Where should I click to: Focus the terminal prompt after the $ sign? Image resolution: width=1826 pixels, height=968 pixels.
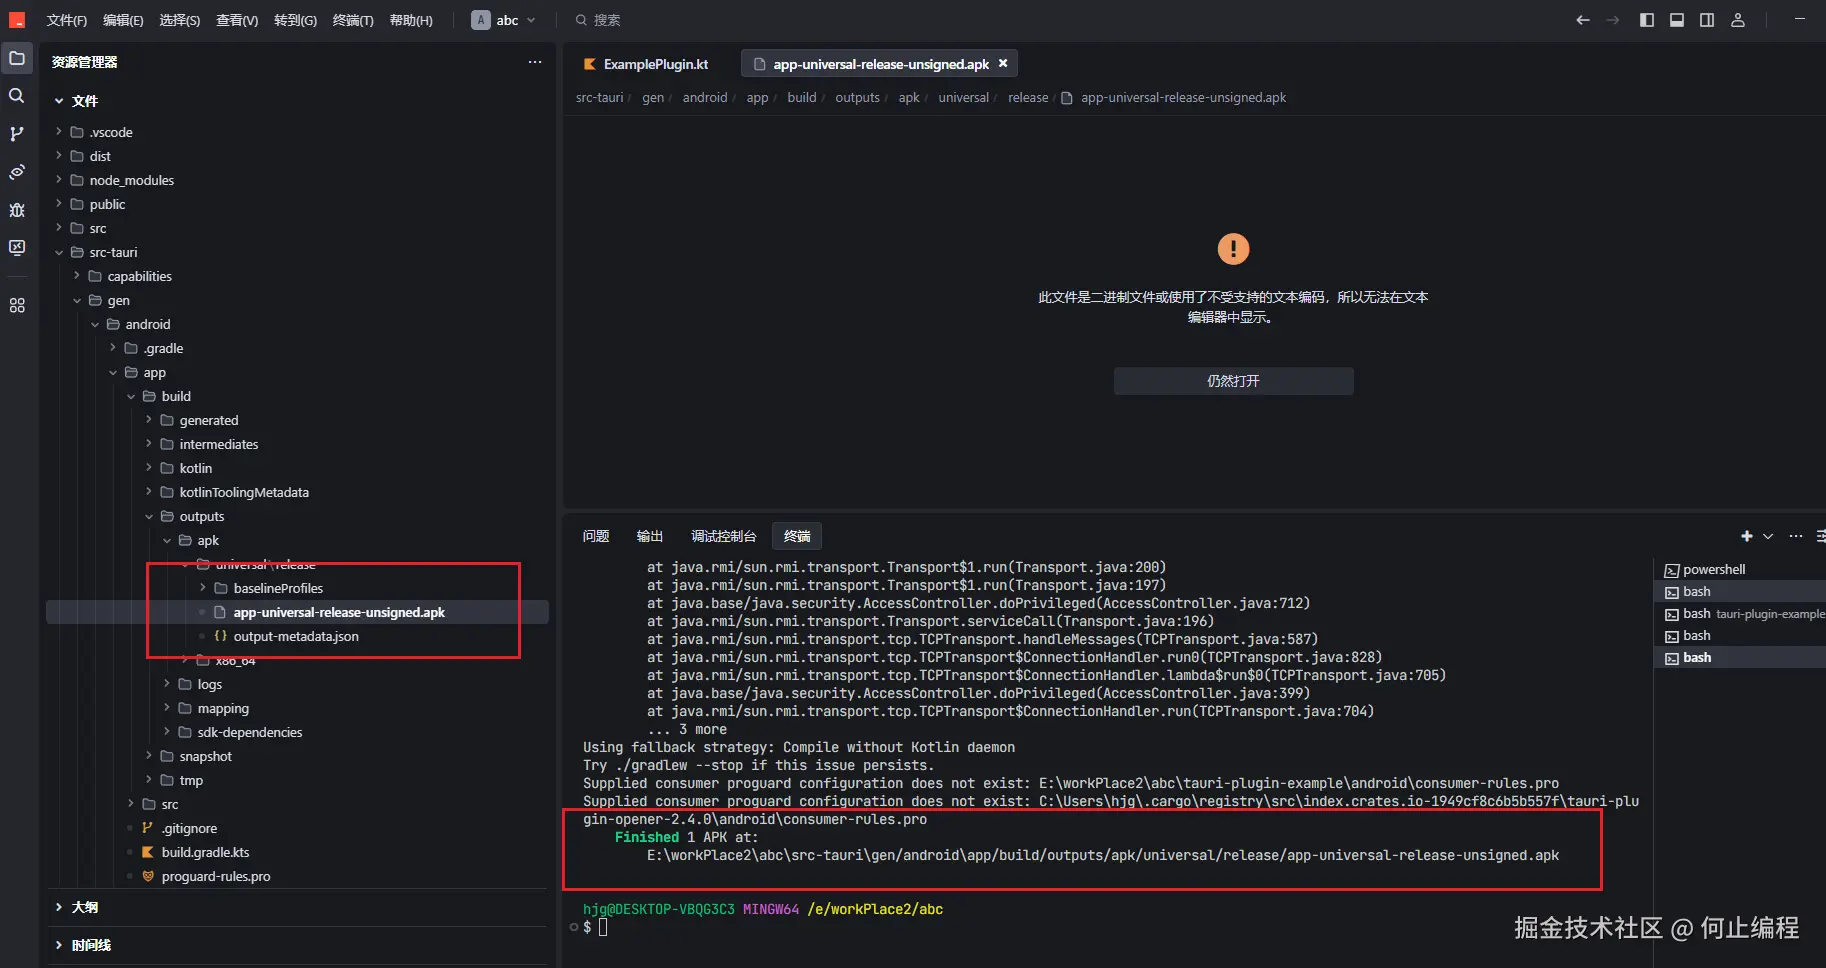click(603, 927)
